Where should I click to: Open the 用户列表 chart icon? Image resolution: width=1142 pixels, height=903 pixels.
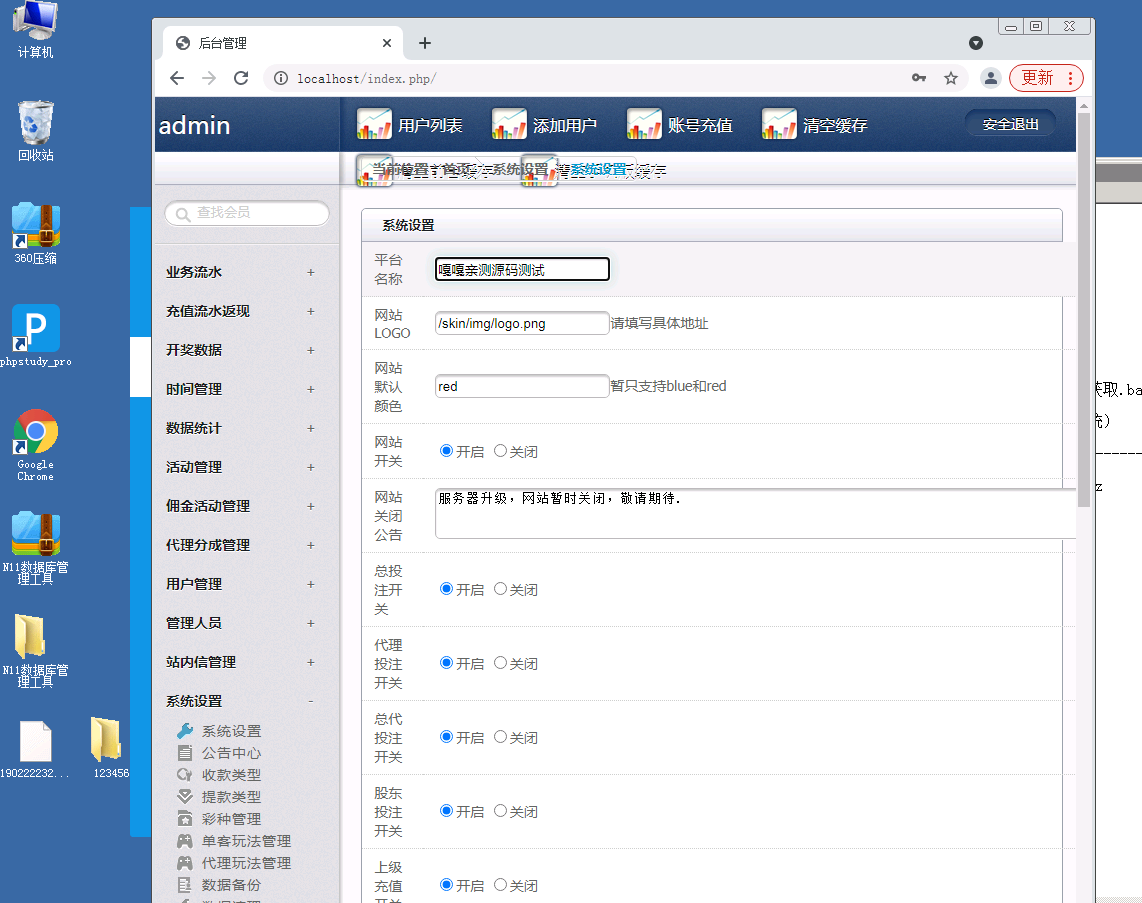[374, 125]
